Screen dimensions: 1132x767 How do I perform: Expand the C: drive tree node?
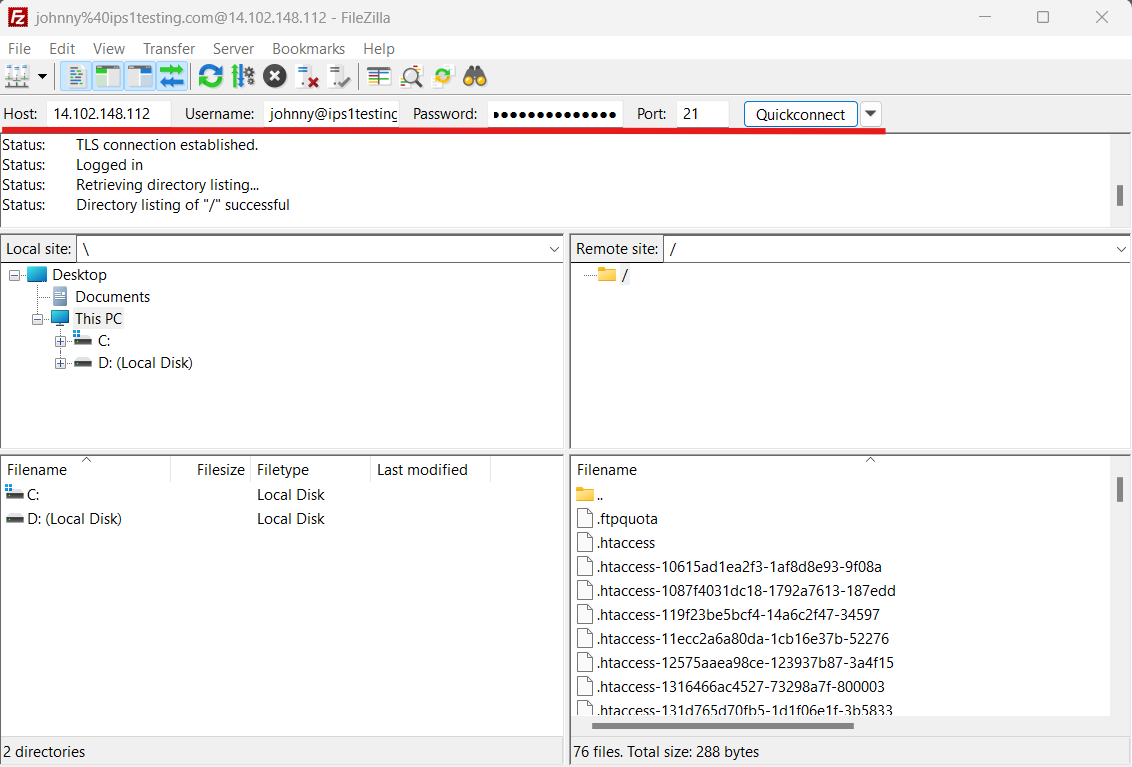(61, 341)
